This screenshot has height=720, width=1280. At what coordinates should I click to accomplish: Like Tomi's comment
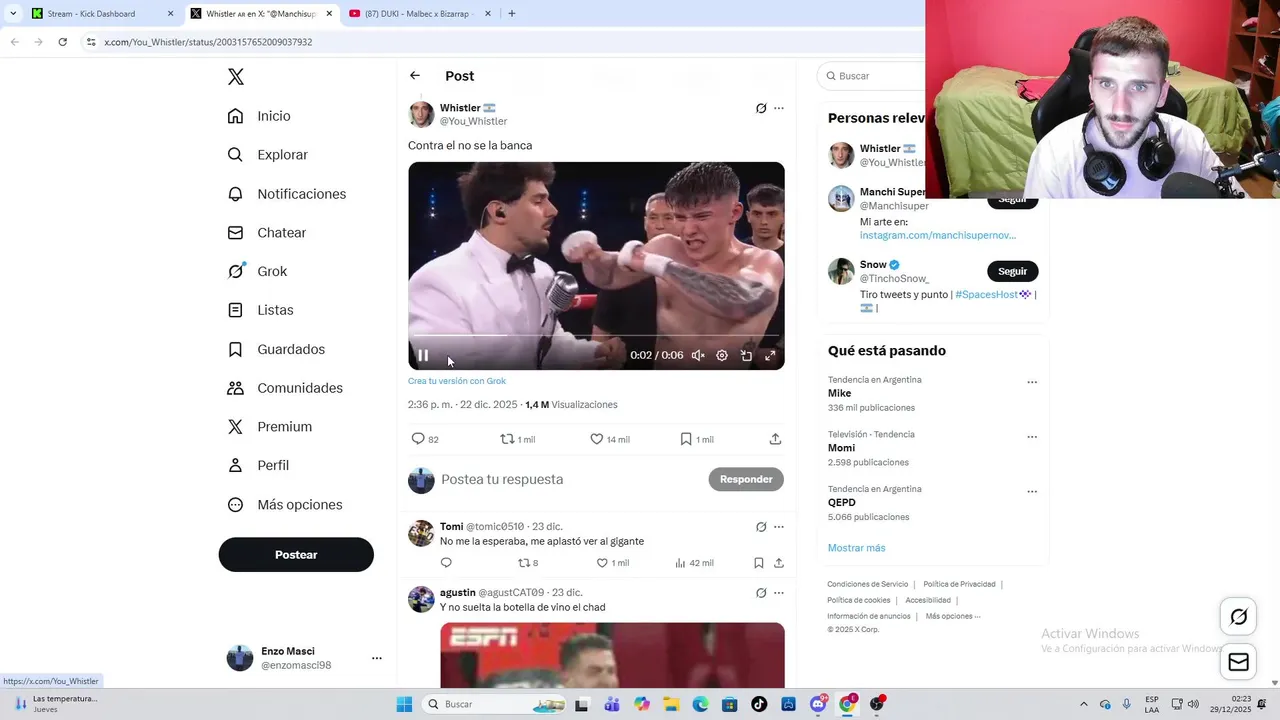click(612, 563)
